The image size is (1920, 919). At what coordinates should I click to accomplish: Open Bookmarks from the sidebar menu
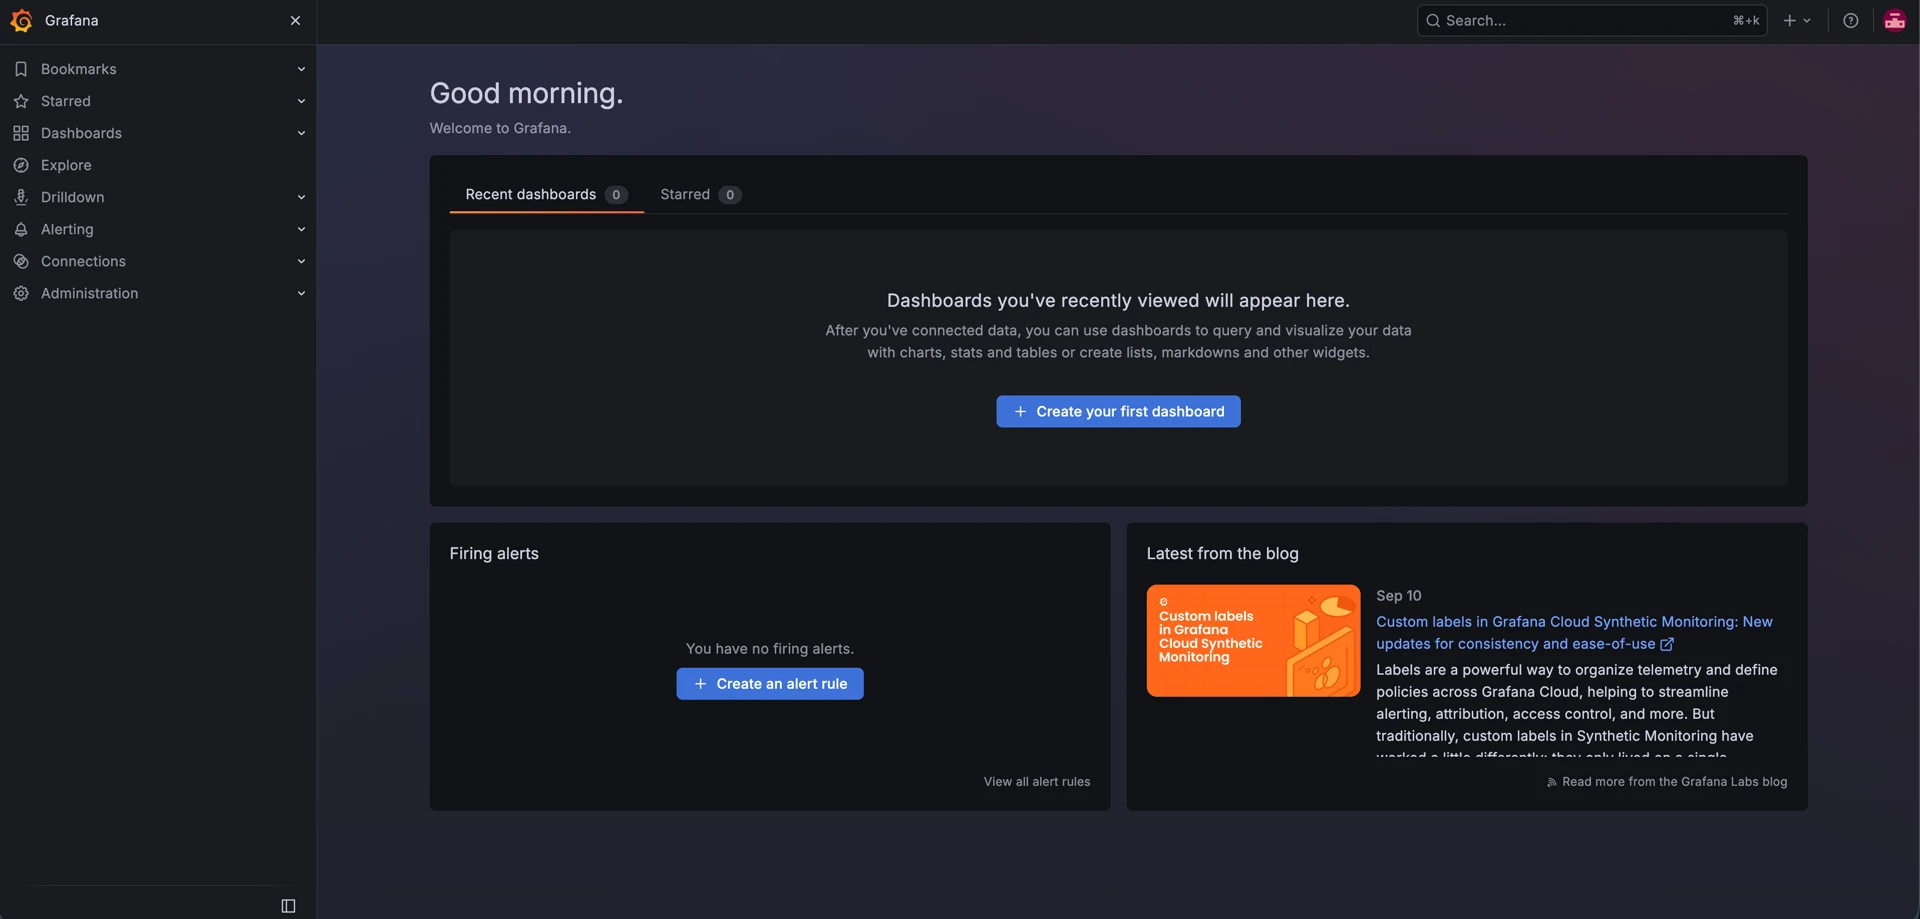[79, 69]
